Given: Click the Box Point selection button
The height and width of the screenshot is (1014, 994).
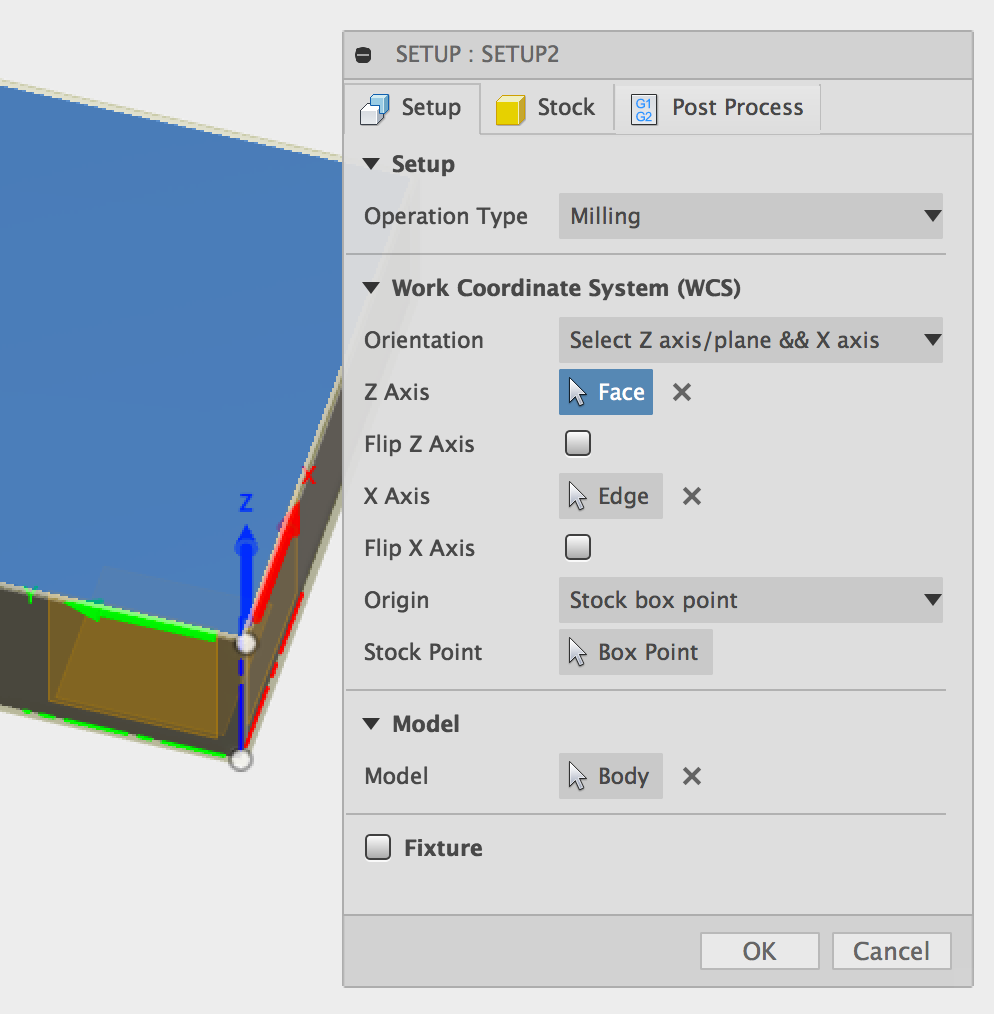Looking at the screenshot, I should [635, 652].
